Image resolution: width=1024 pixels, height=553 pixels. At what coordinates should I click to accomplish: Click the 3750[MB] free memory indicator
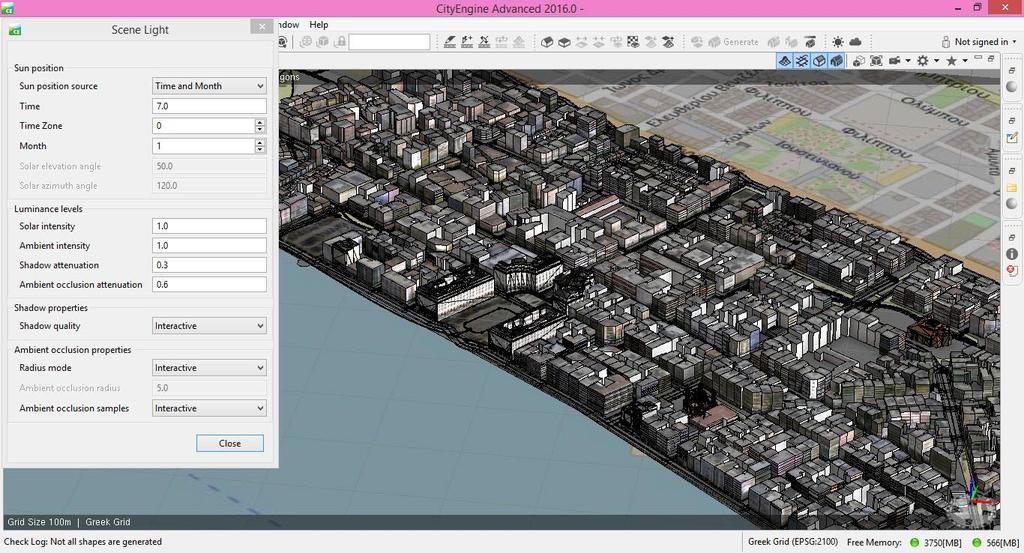937,543
